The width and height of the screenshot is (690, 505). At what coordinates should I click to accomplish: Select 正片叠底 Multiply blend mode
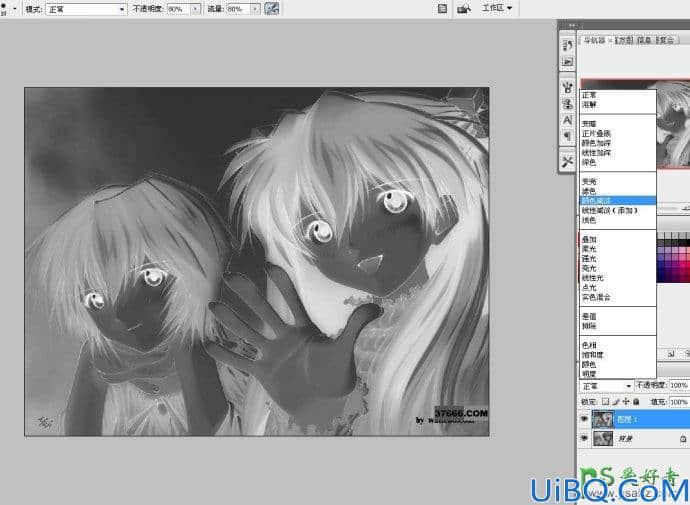point(618,133)
